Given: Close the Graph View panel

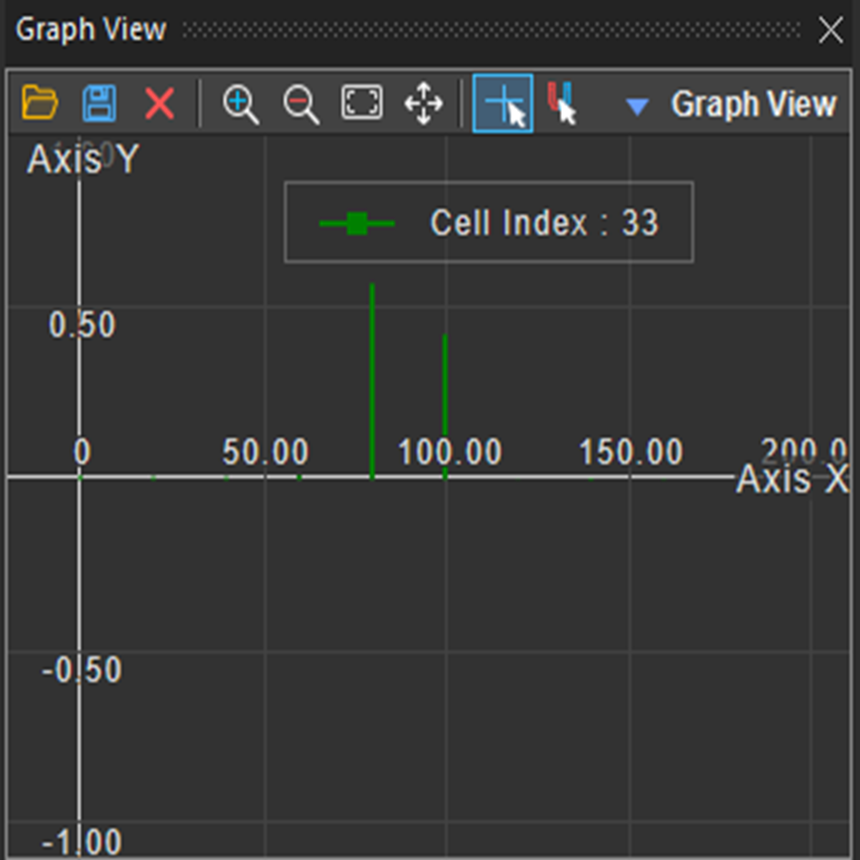Looking at the screenshot, I should click(830, 30).
